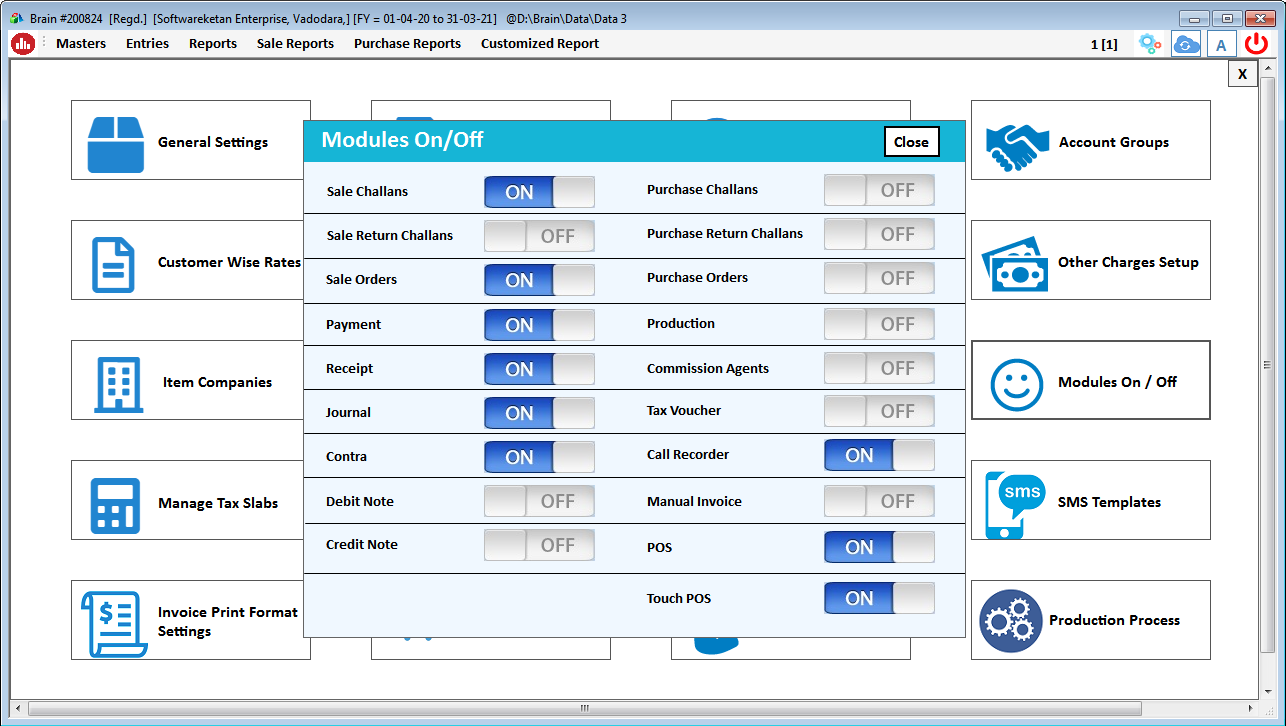Click the red power logout icon
The width and height of the screenshot is (1286, 726).
pyautogui.click(x=1256, y=43)
